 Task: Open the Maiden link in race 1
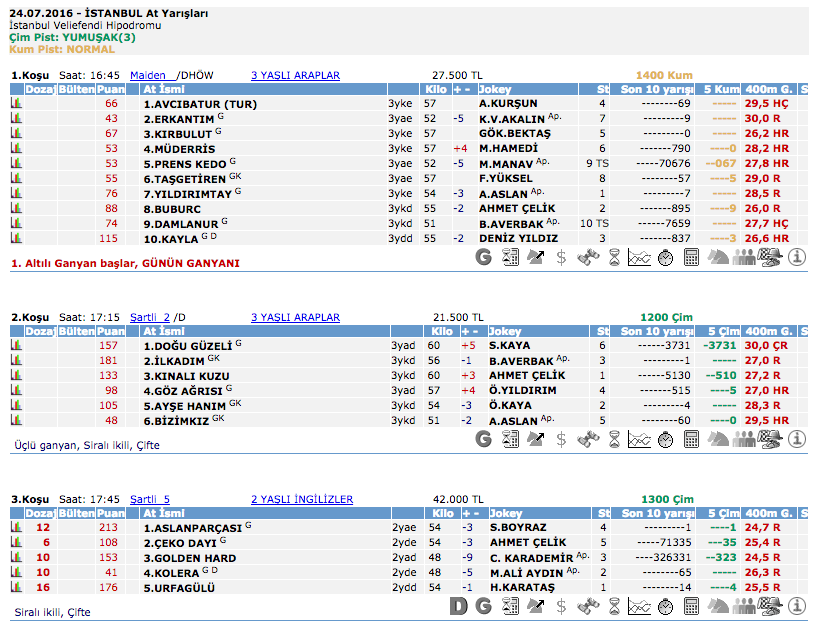(148, 75)
